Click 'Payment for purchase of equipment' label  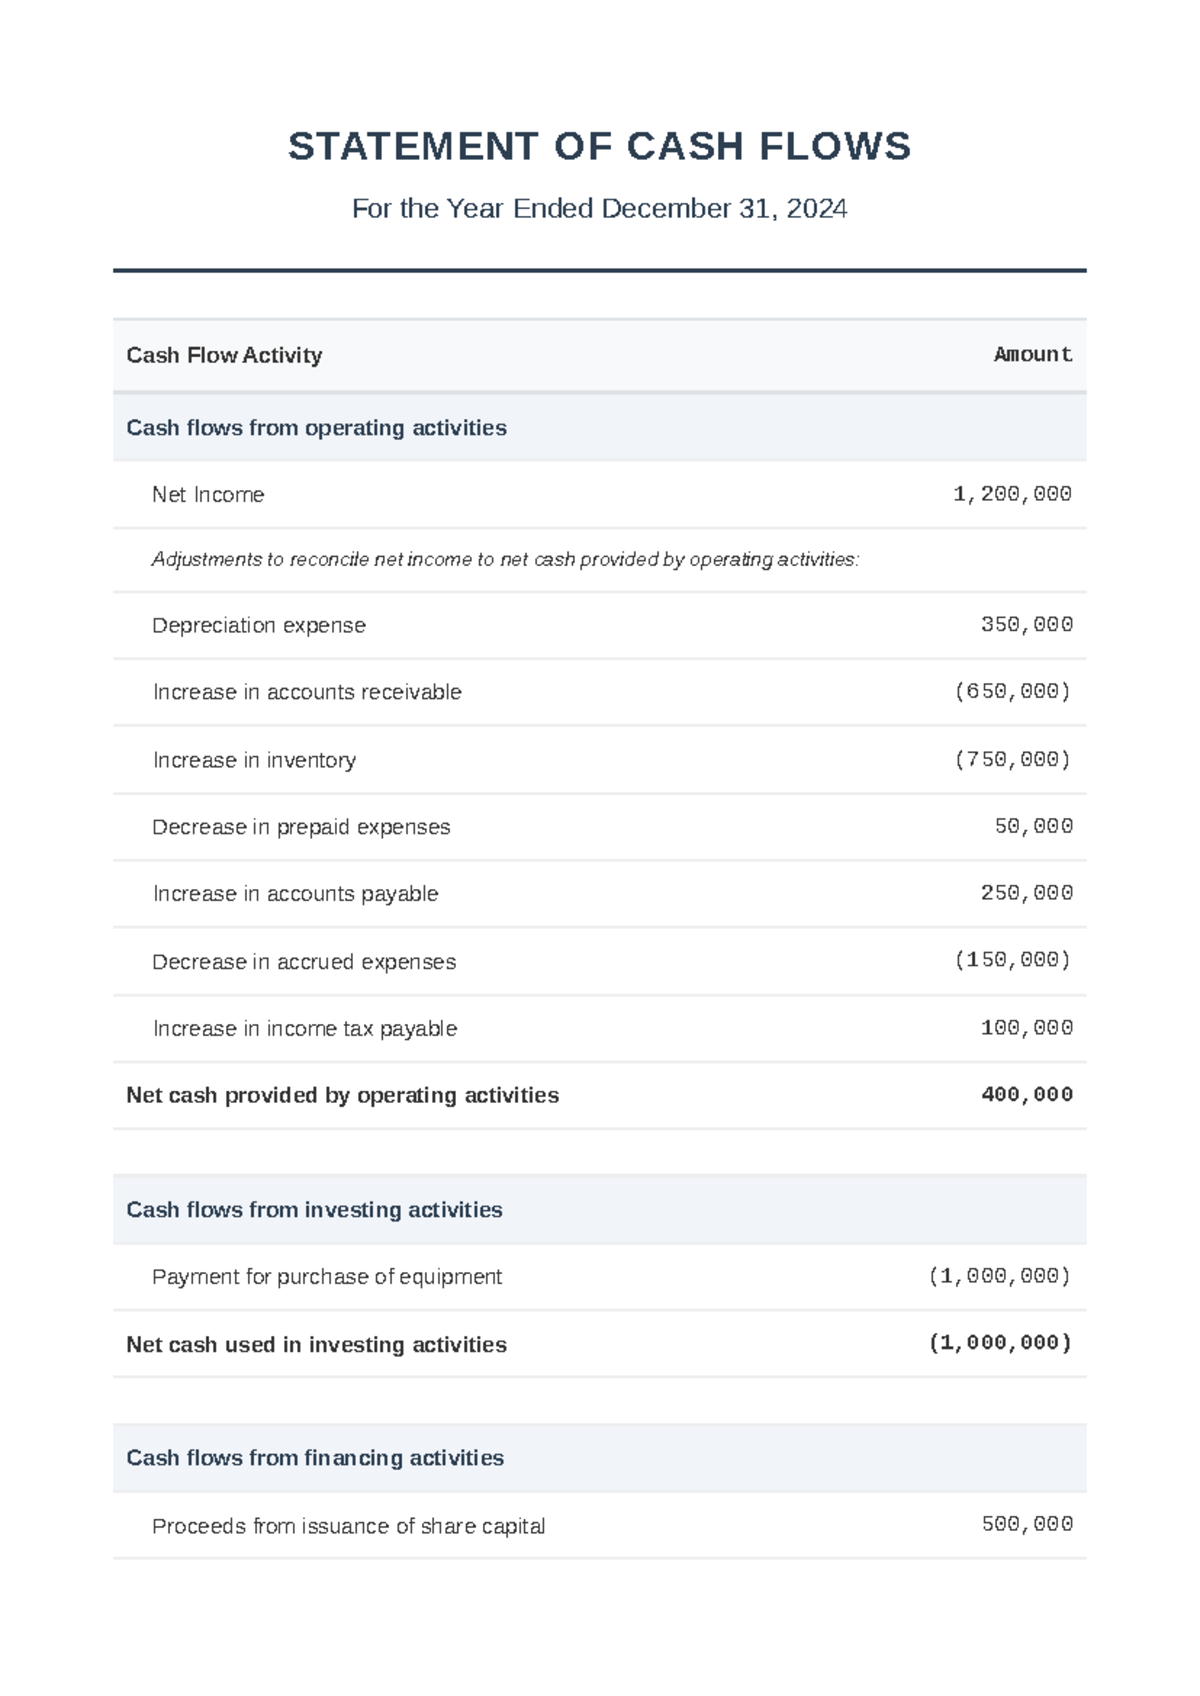tap(327, 1277)
